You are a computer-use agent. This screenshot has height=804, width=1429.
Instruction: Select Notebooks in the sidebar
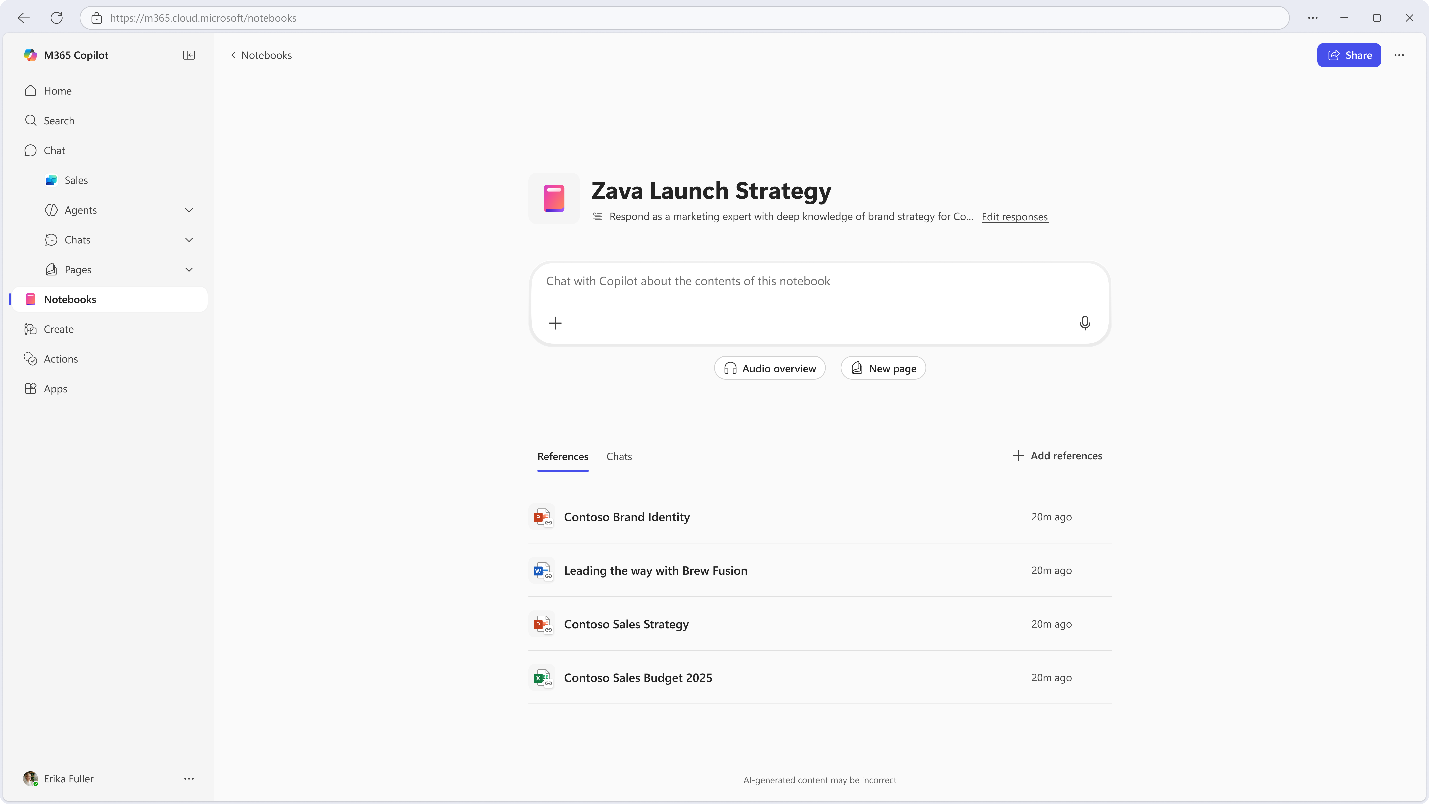tap(110, 300)
